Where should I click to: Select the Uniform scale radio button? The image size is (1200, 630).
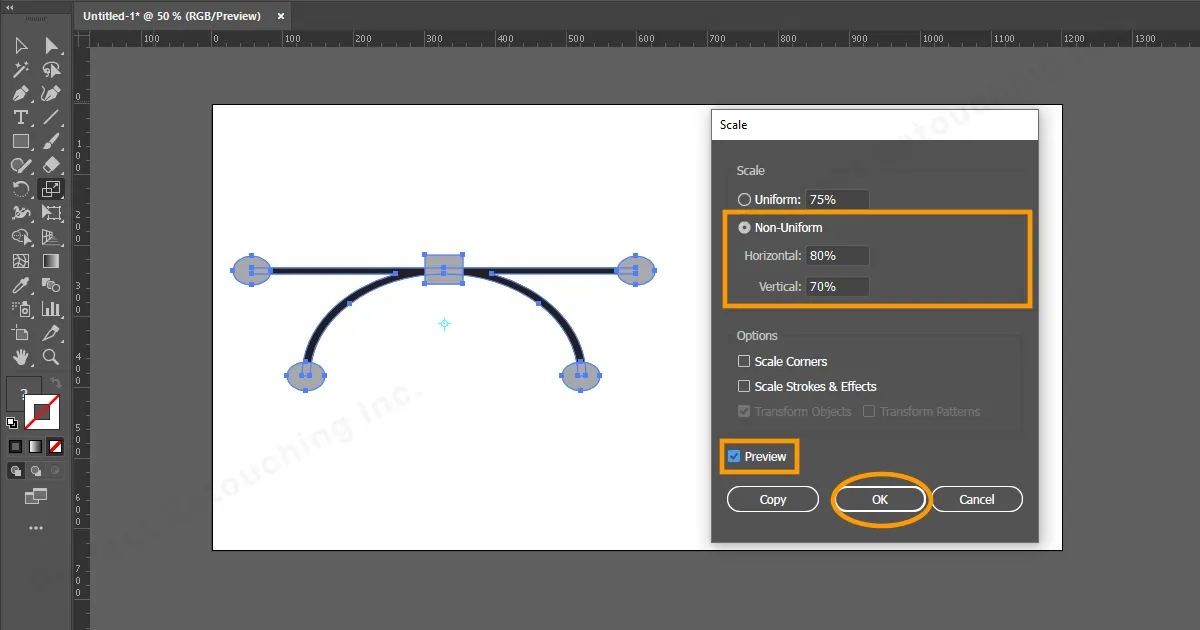(x=744, y=200)
